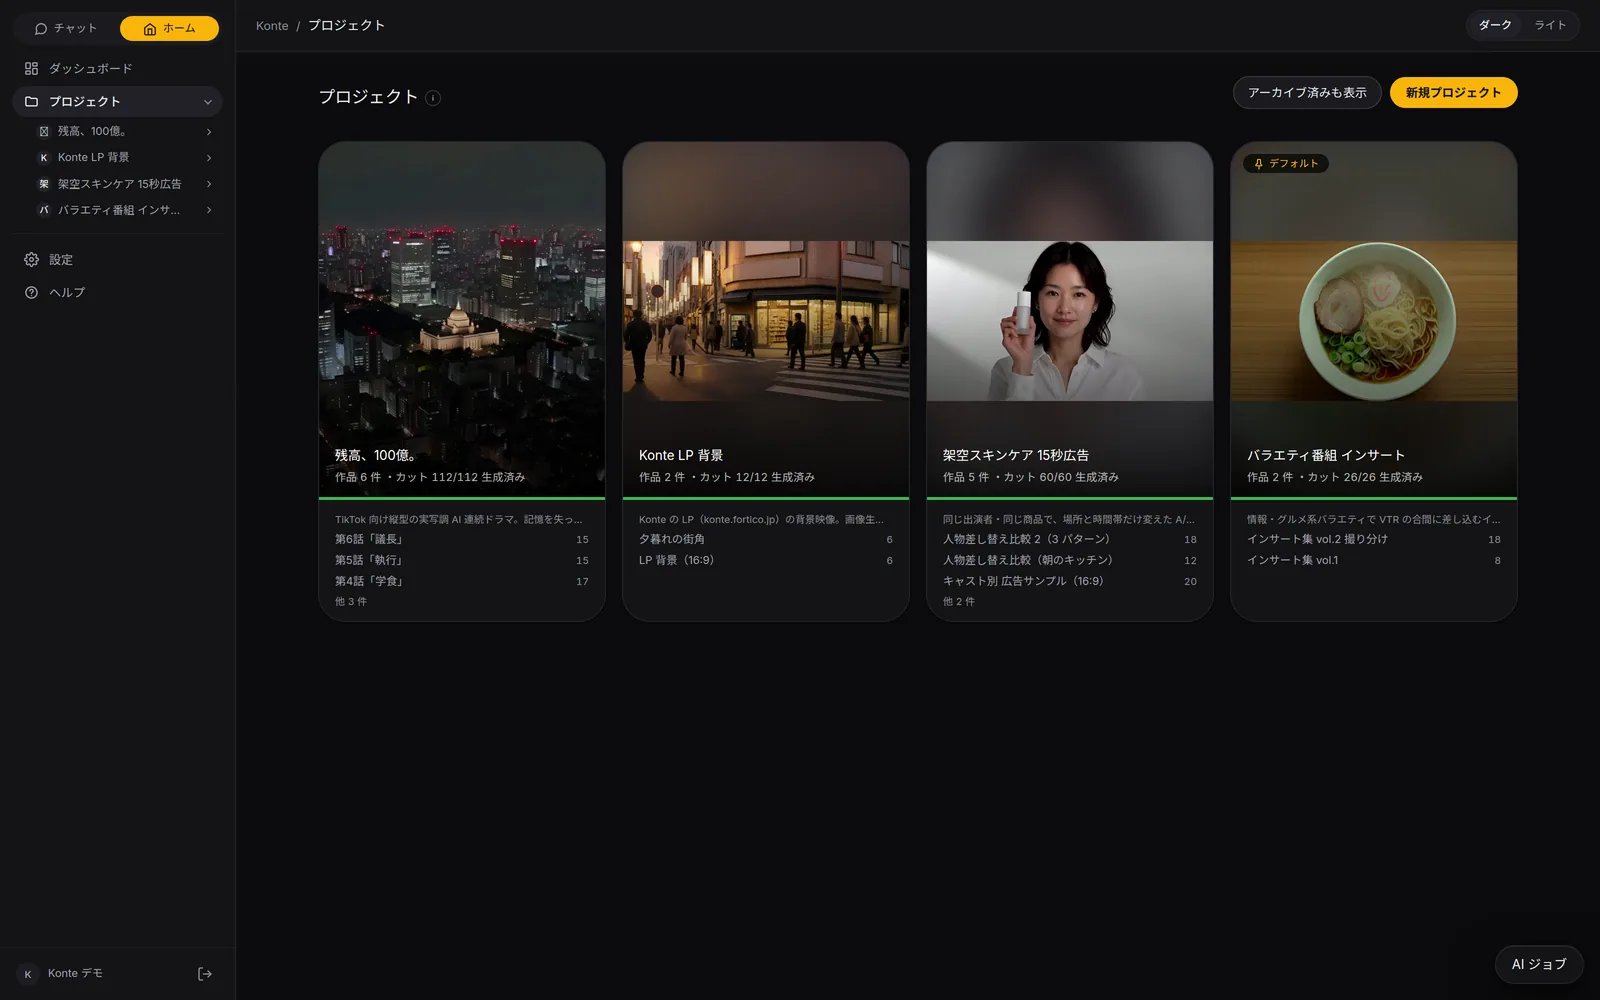Image resolution: width=1600 pixels, height=1000 pixels.
Task: Click the info icon beside プロジェクト heading
Action: pyautogui.click(x=433, y=97)
